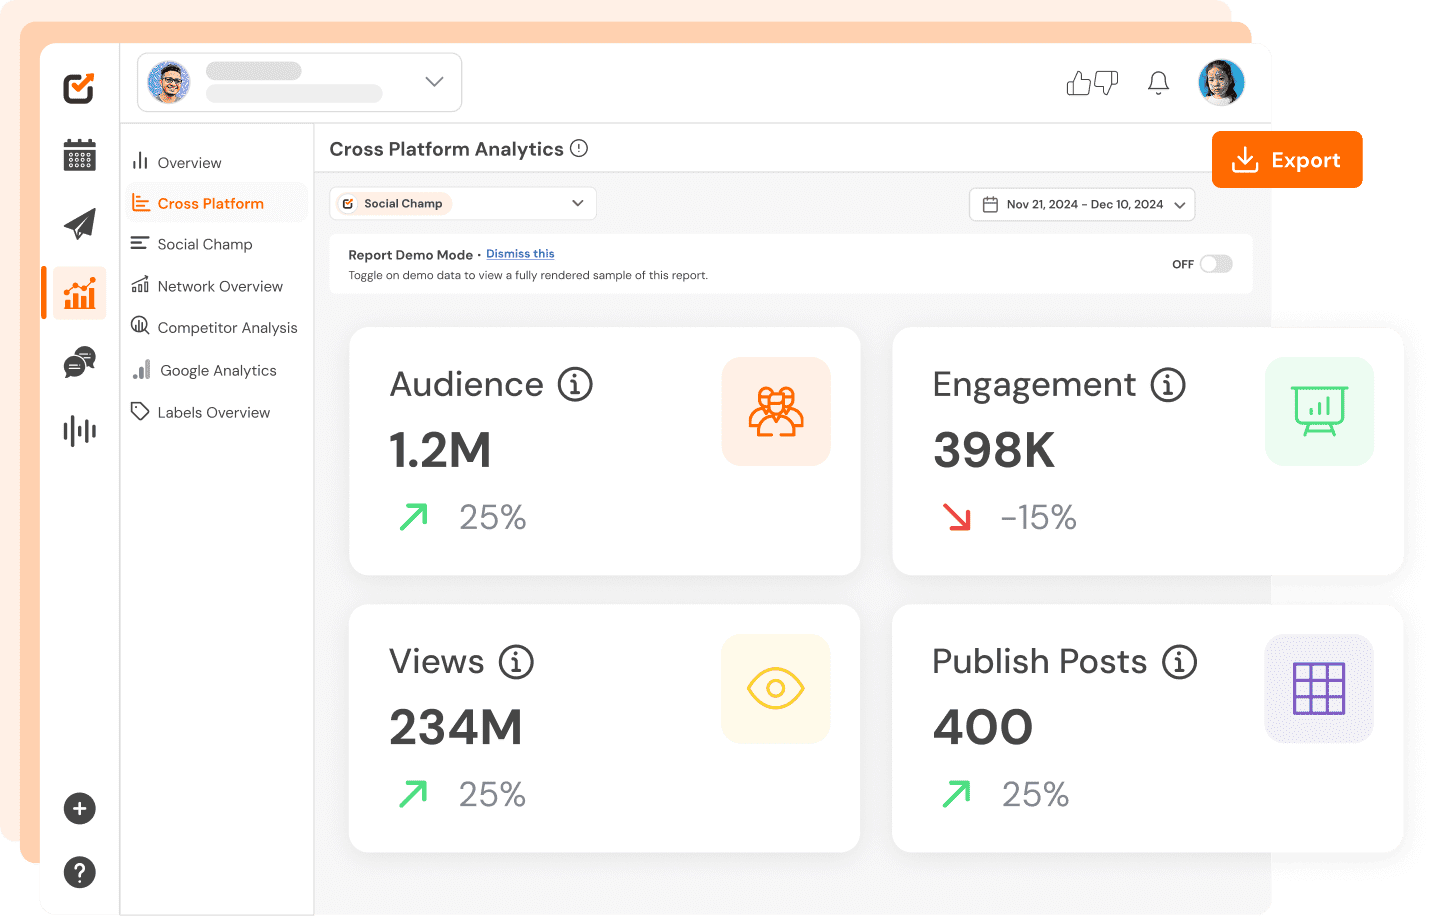Click the Dismiss this link
The width and height of the screenshot is (1434, 916).
[520, 253]
